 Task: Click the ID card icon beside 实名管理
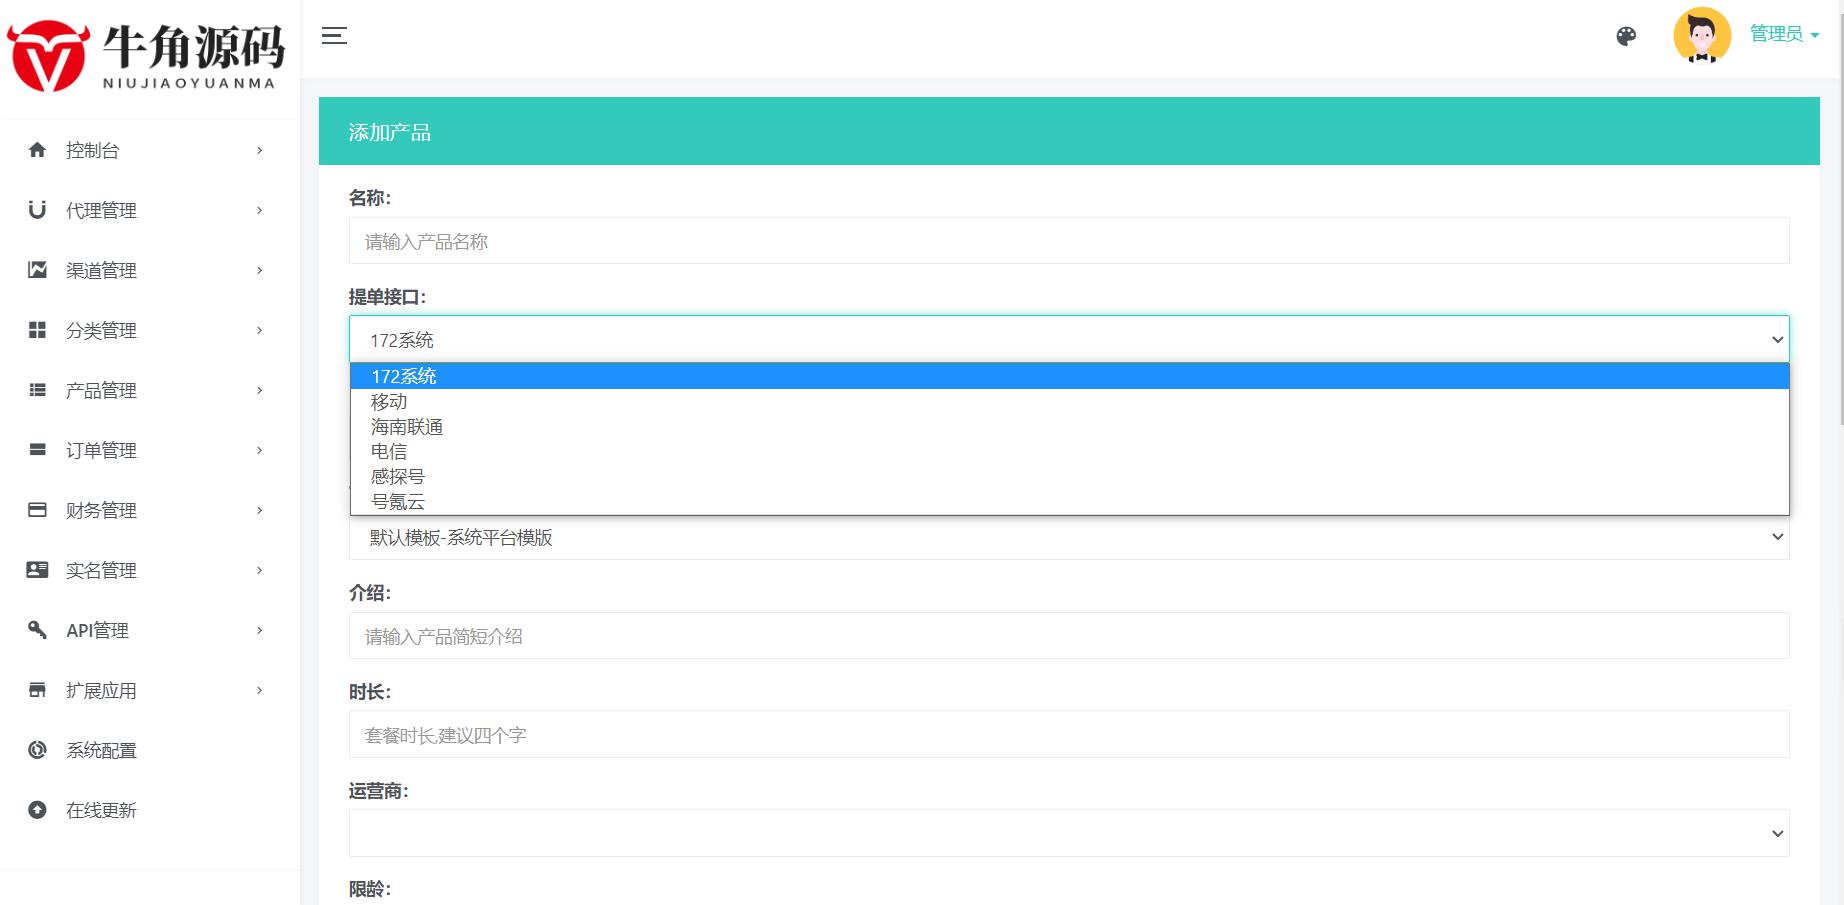point(37,570)
